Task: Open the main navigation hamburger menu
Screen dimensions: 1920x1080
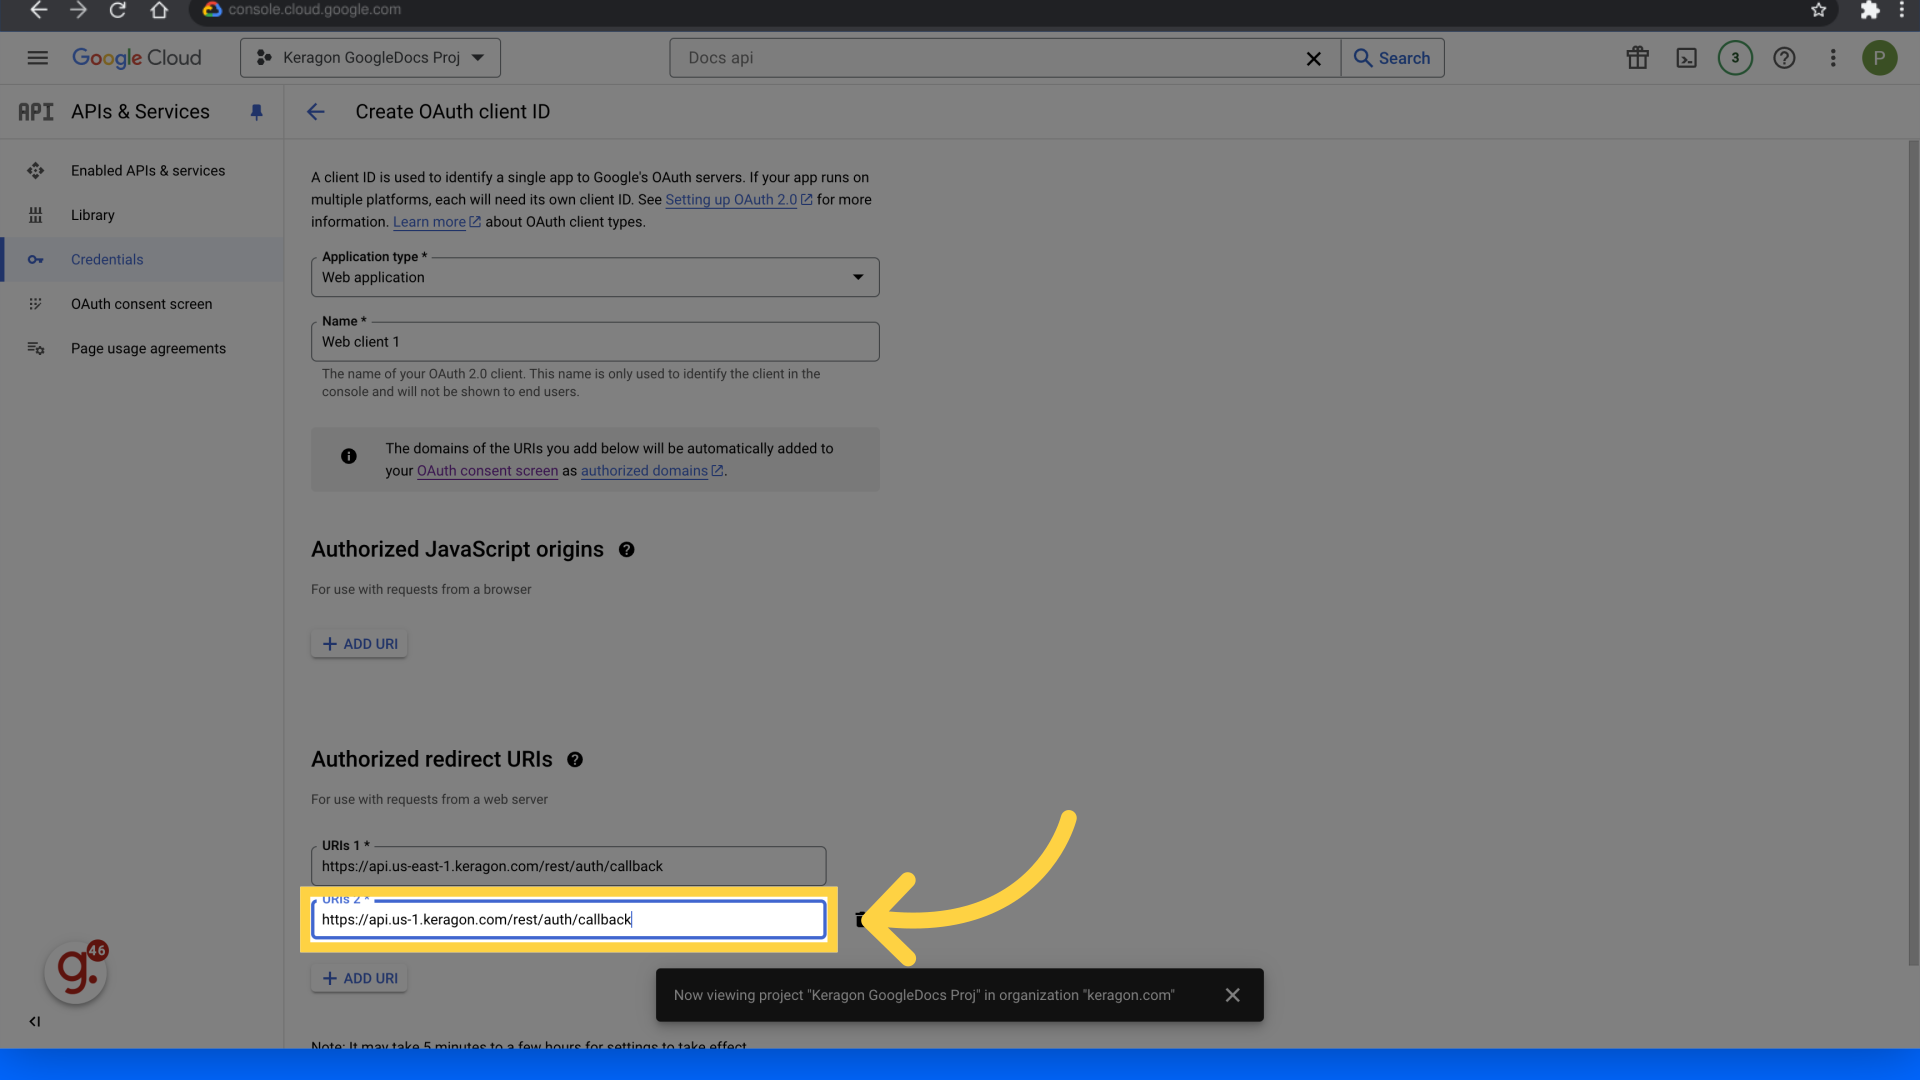Action: point(38,58)
